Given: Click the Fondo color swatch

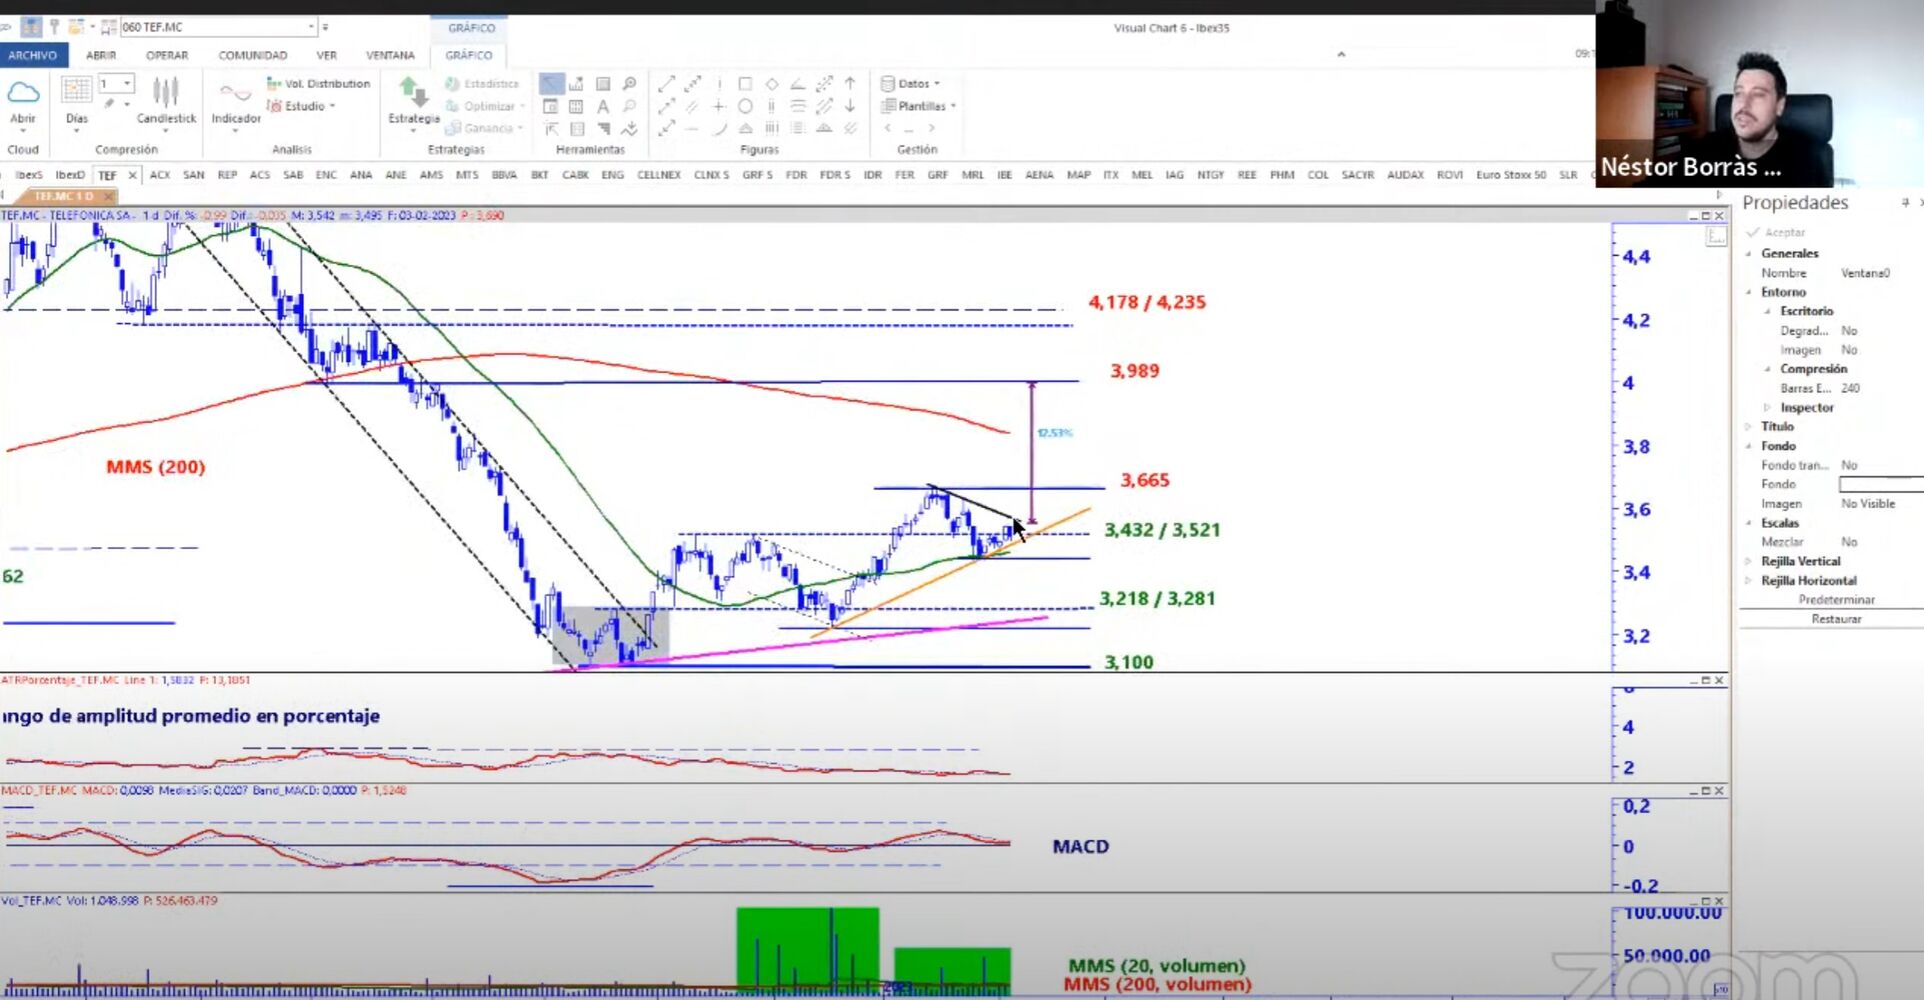Looking at the screenshot, I should click(x=1880, y=484).
